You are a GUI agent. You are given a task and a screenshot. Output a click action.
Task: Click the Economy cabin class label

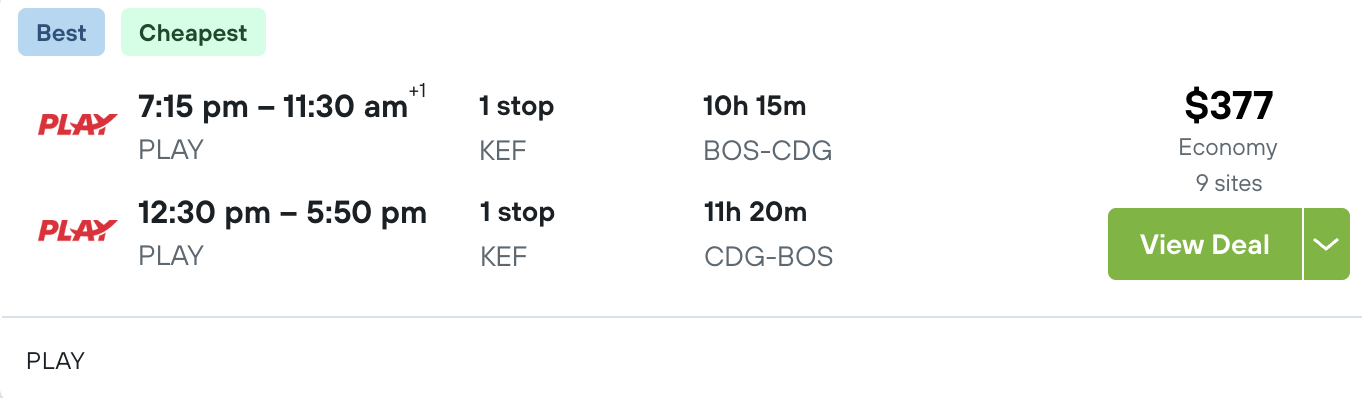1228,148
